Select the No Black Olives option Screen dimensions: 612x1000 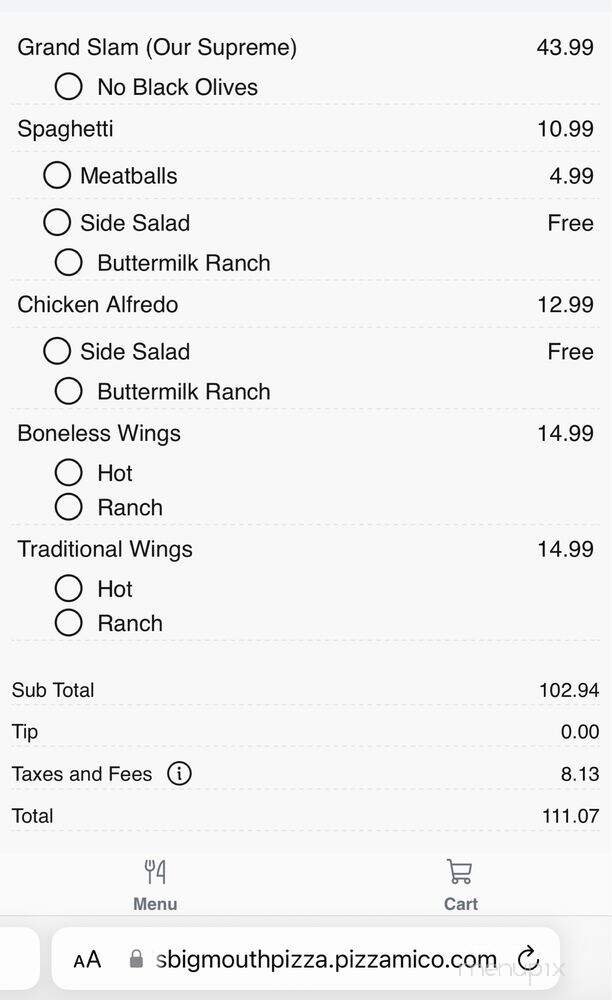pyautogui.click(x=68, y=86)
